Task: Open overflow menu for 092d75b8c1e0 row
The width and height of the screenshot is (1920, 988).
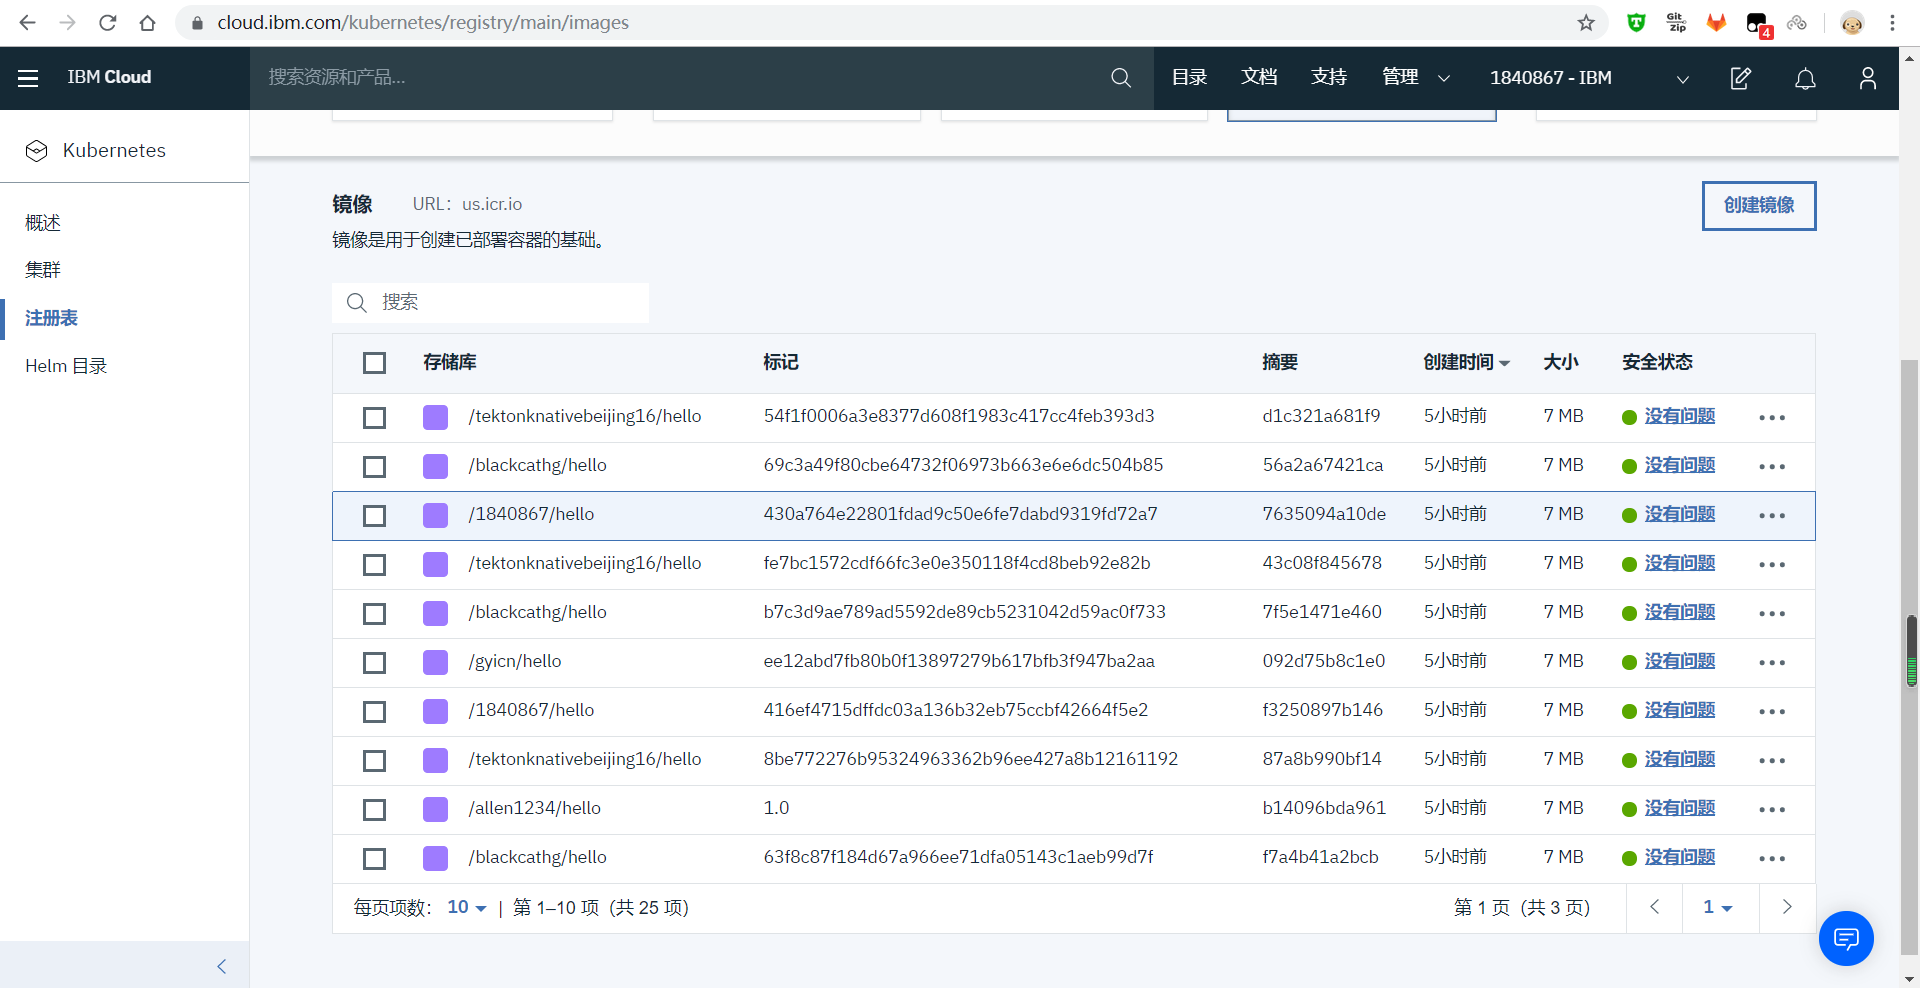Action: 1772,663
